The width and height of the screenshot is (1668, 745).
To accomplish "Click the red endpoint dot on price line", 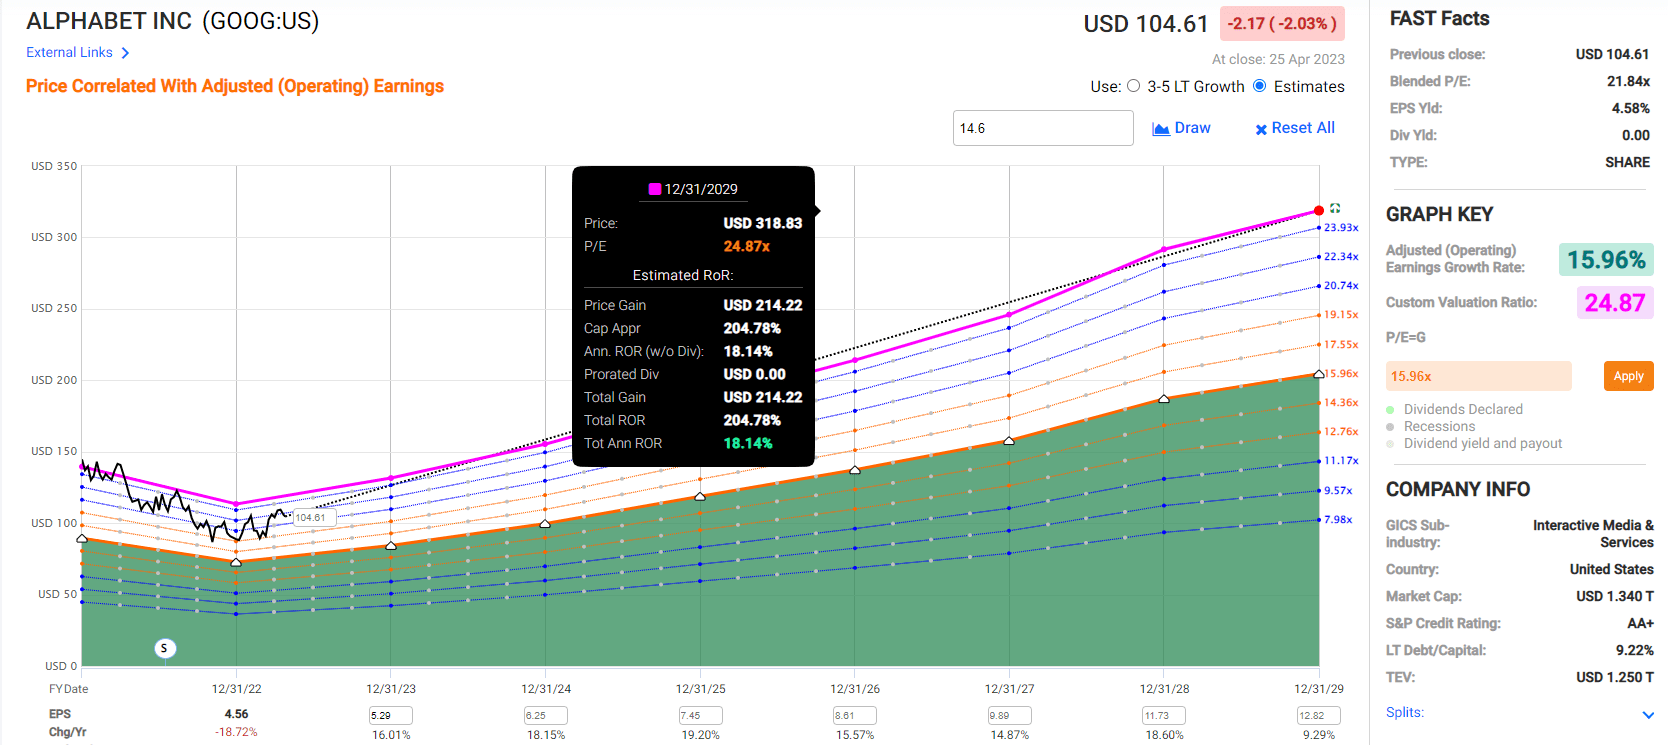I will [1319, 210].
